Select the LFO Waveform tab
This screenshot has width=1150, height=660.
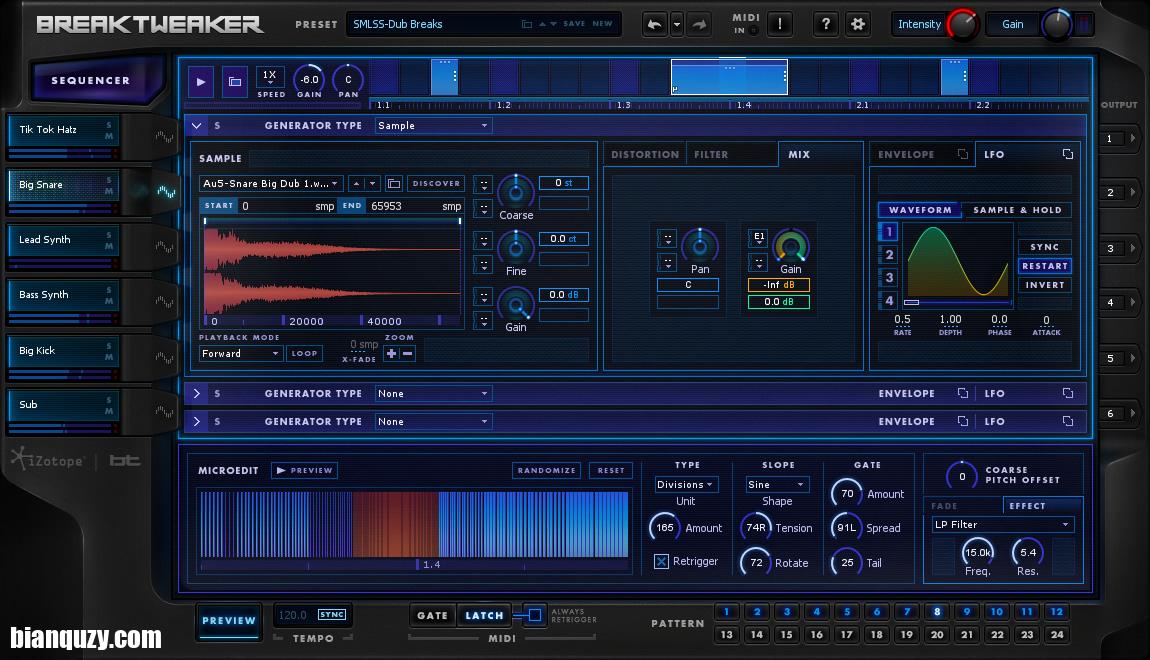(920, 210)
